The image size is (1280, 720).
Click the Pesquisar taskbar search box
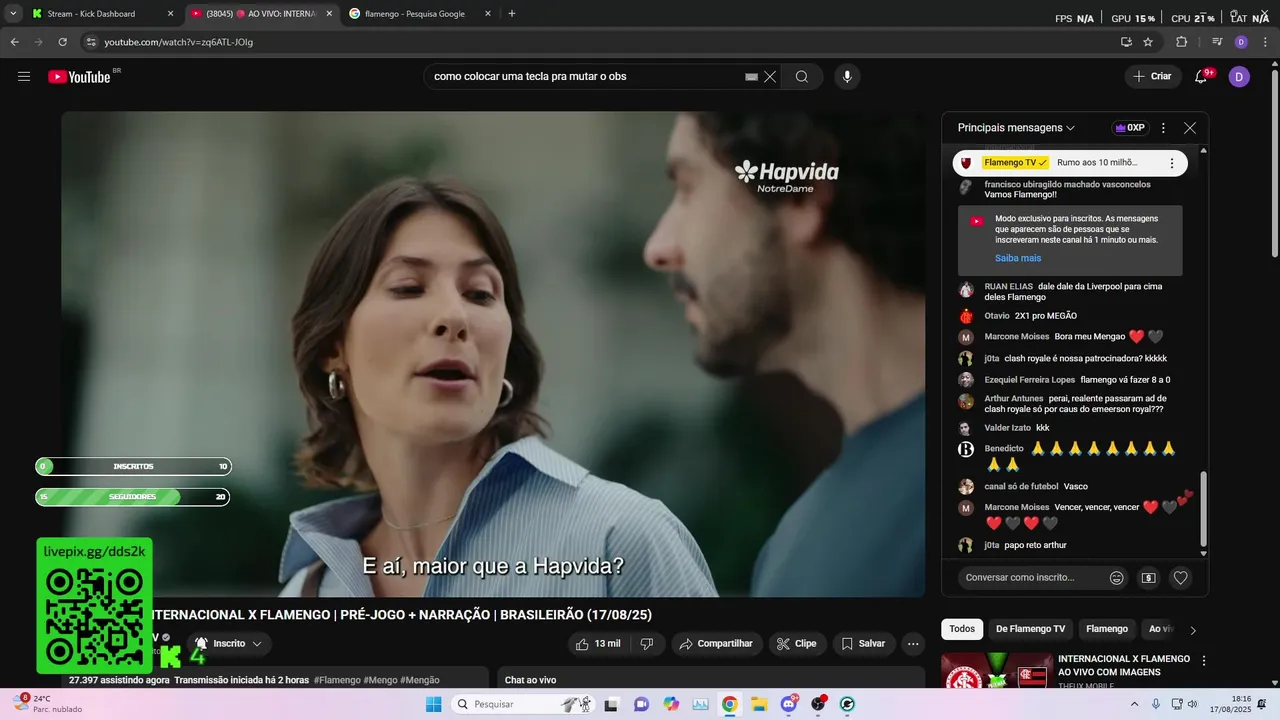click(x=522, y=704)
